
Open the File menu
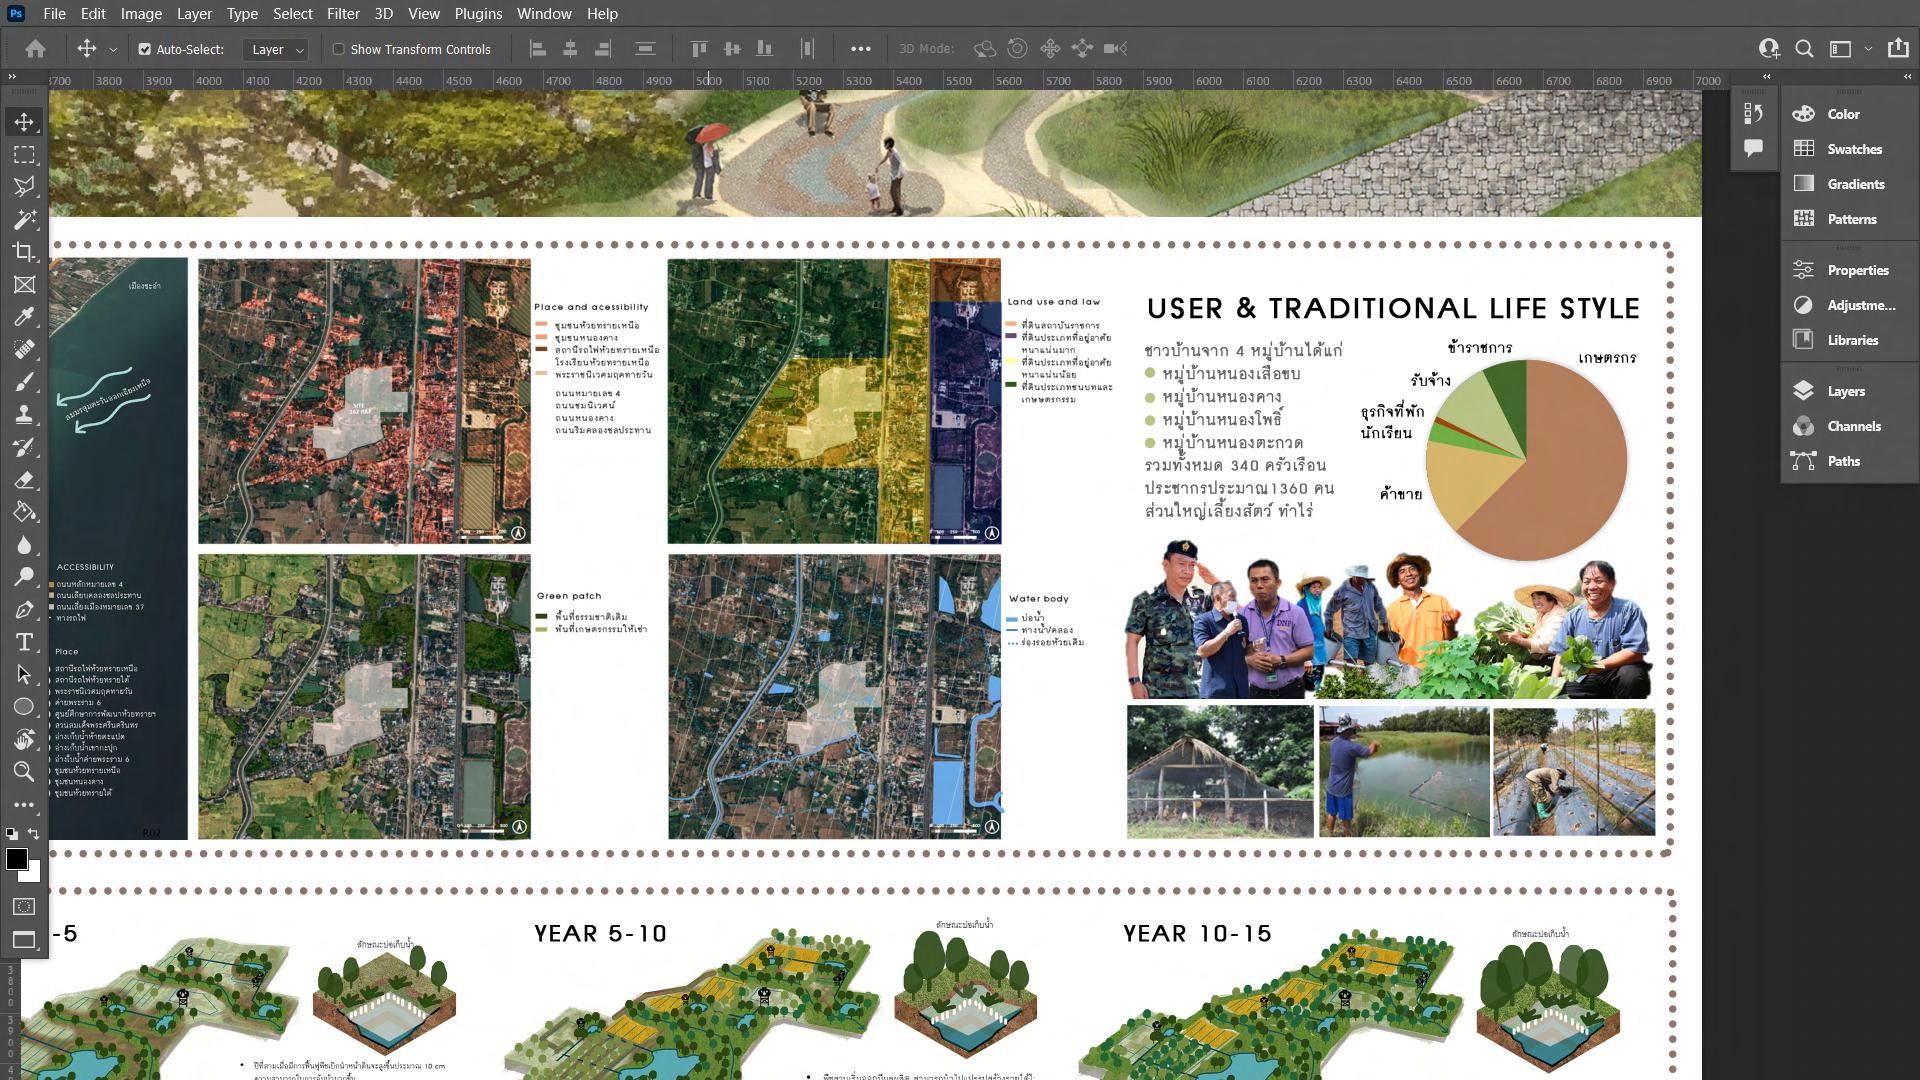click(55, 14)
